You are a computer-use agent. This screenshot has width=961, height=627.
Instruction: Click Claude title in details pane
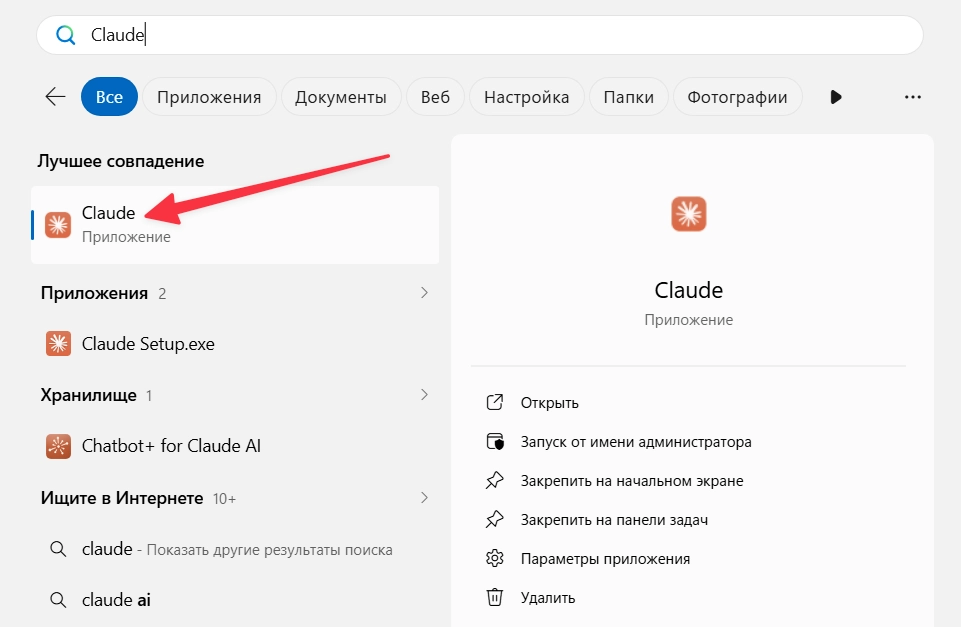click(689, 290)
